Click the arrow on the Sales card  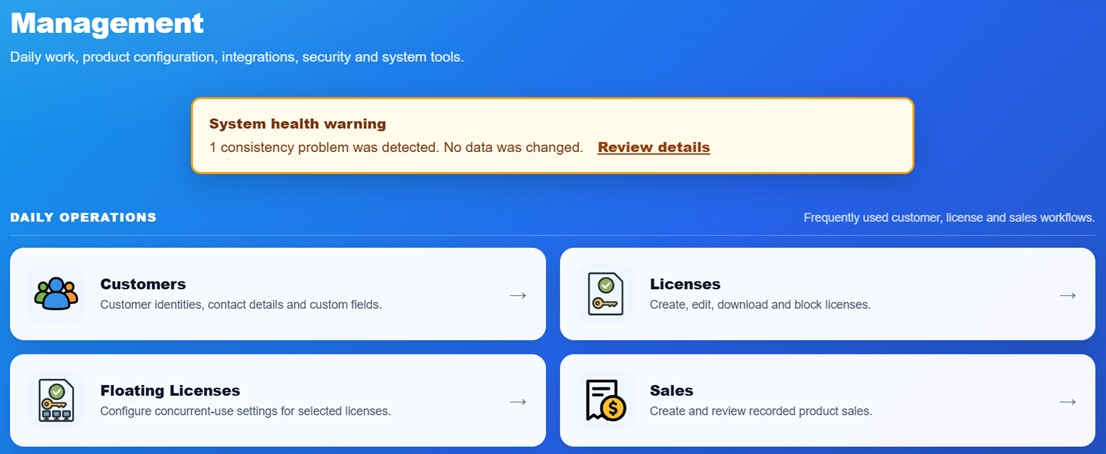(x=1067, y=401)
